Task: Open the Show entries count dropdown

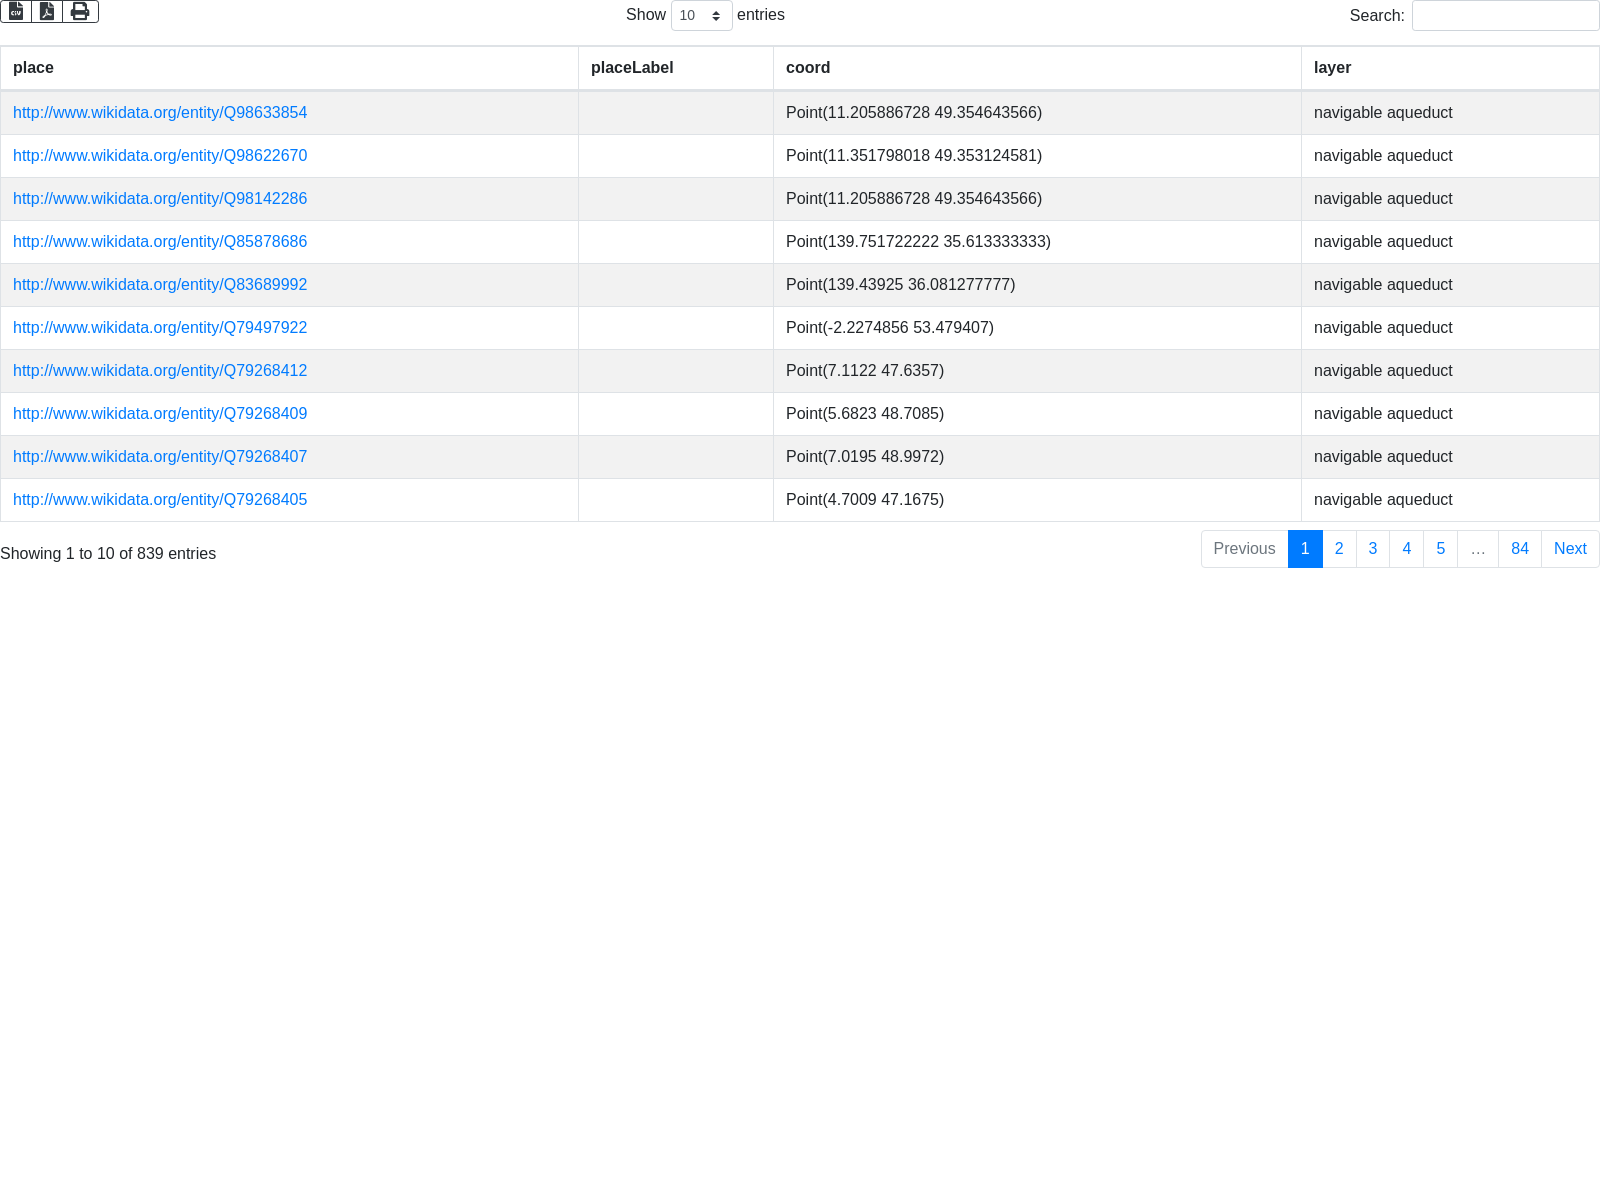Action: [701, 15]
